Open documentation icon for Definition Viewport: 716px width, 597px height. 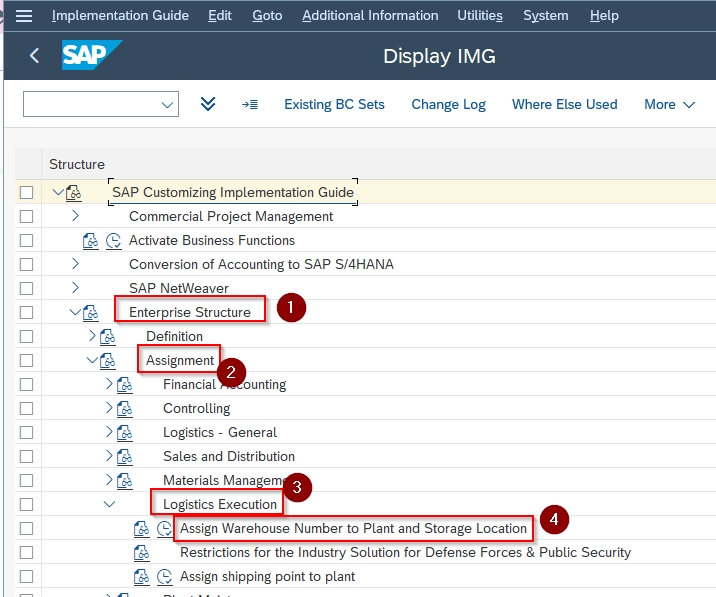(107, 337)
